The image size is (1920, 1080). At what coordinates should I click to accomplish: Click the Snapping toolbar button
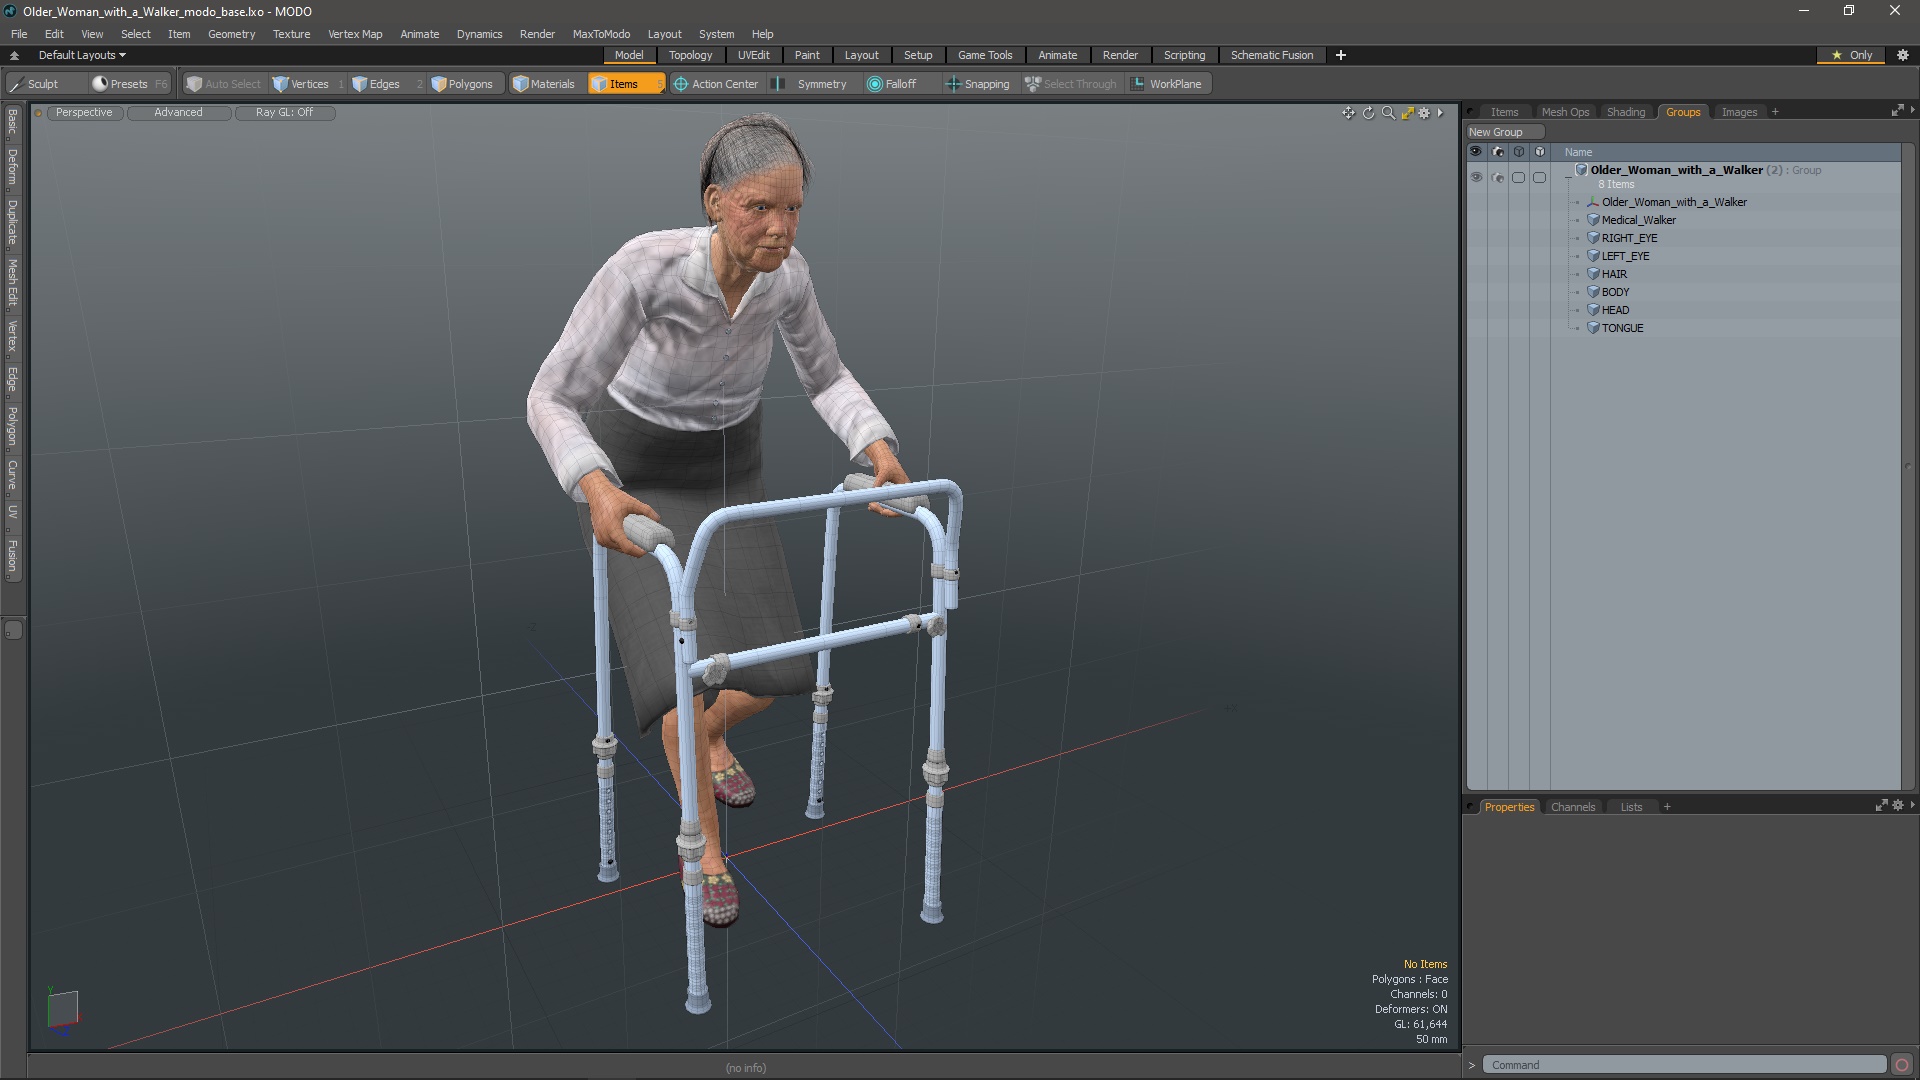pos(978,84)
